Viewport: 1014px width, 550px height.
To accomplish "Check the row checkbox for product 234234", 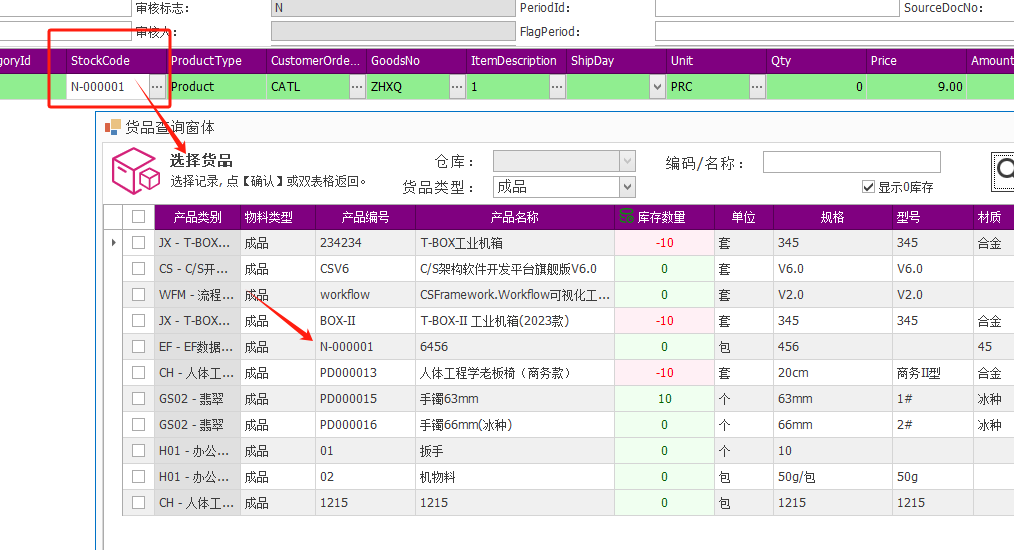I will (138, 243).
